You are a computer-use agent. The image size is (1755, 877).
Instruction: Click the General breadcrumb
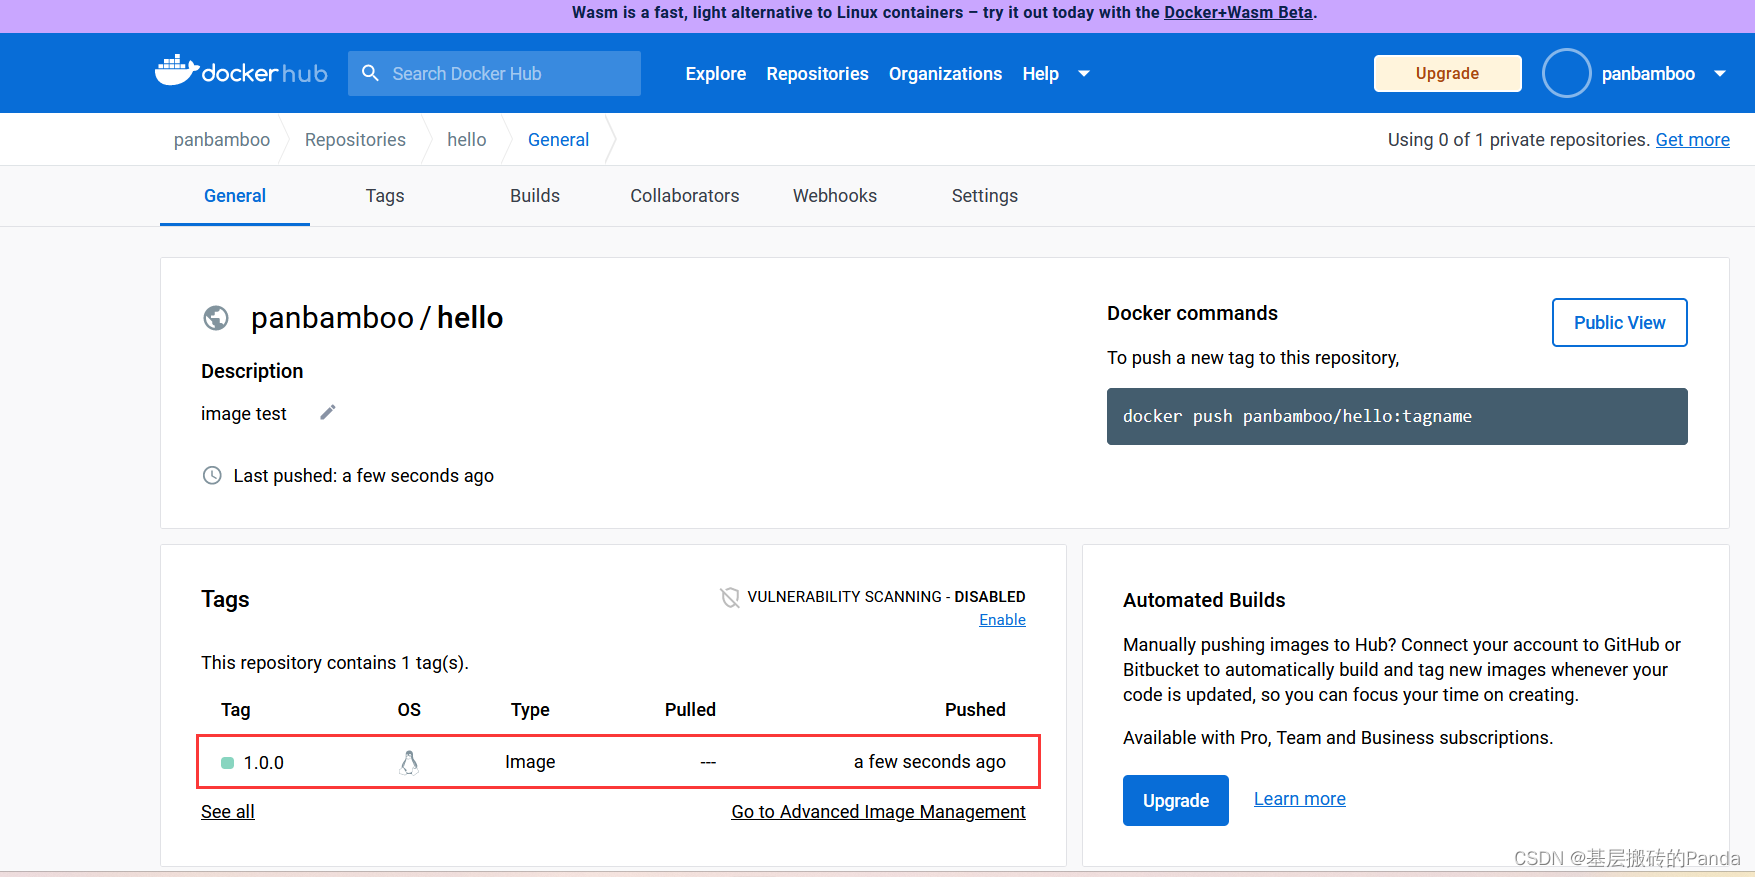558,140
